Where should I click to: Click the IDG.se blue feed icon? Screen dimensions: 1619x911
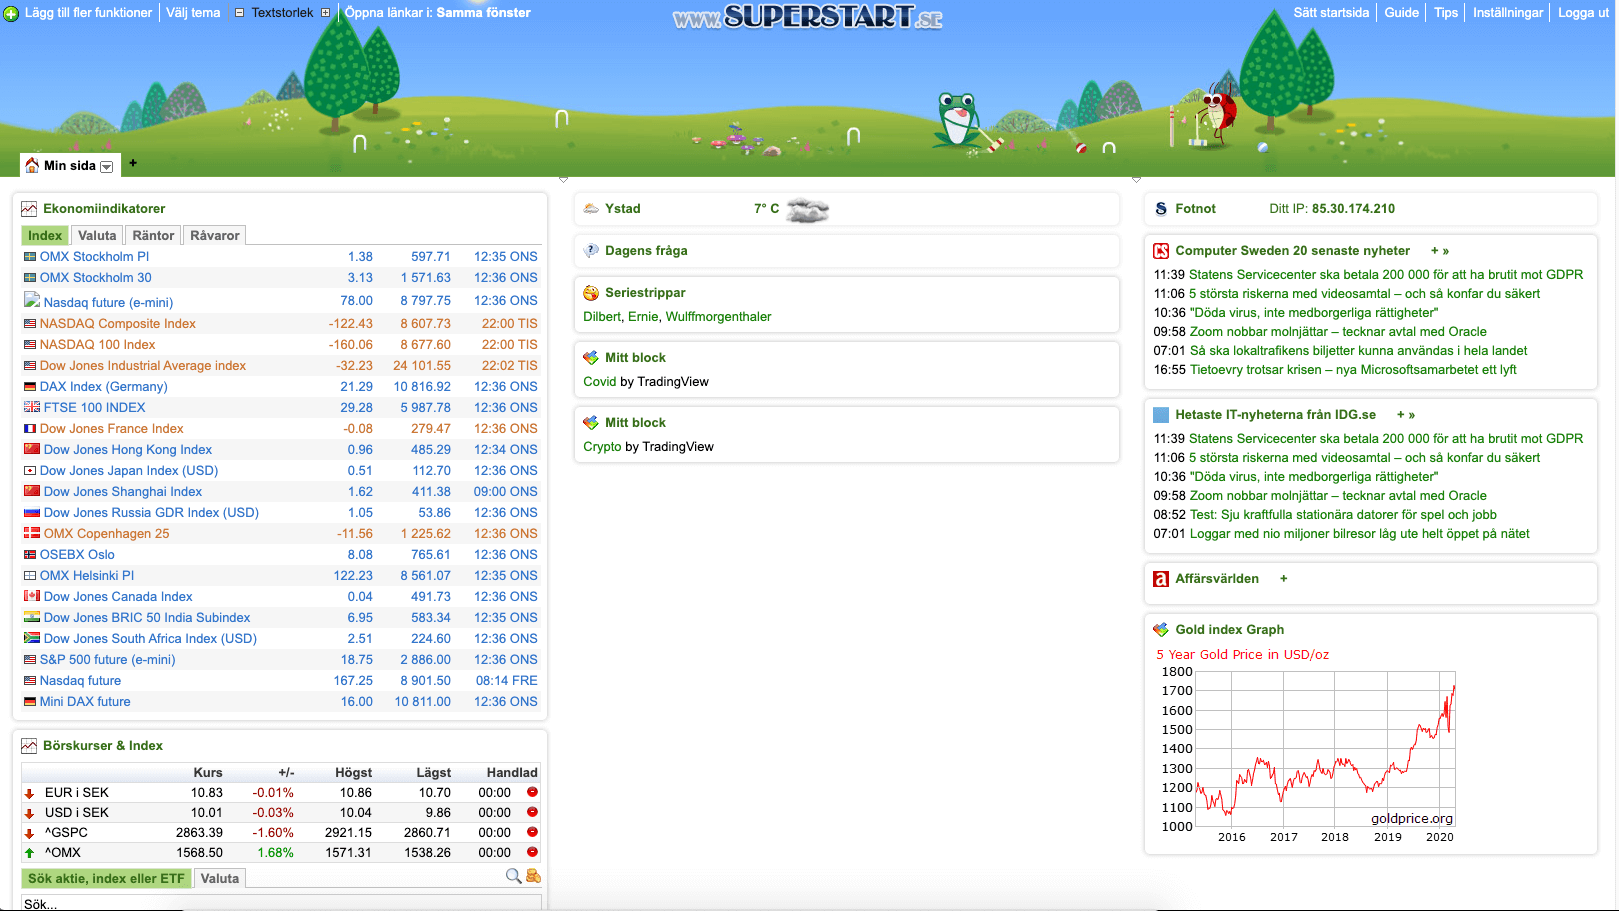[1161, 415]
